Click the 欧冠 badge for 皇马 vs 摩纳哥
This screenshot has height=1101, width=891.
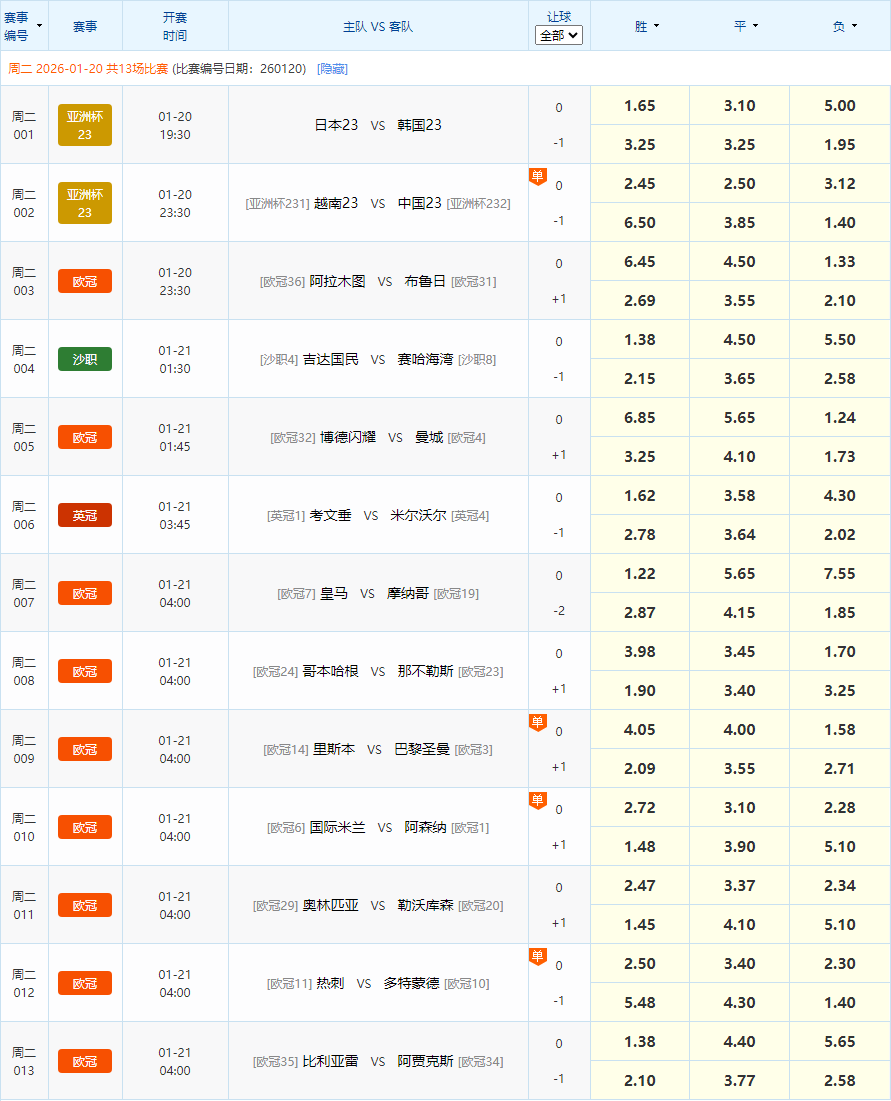tap(85, 593)
